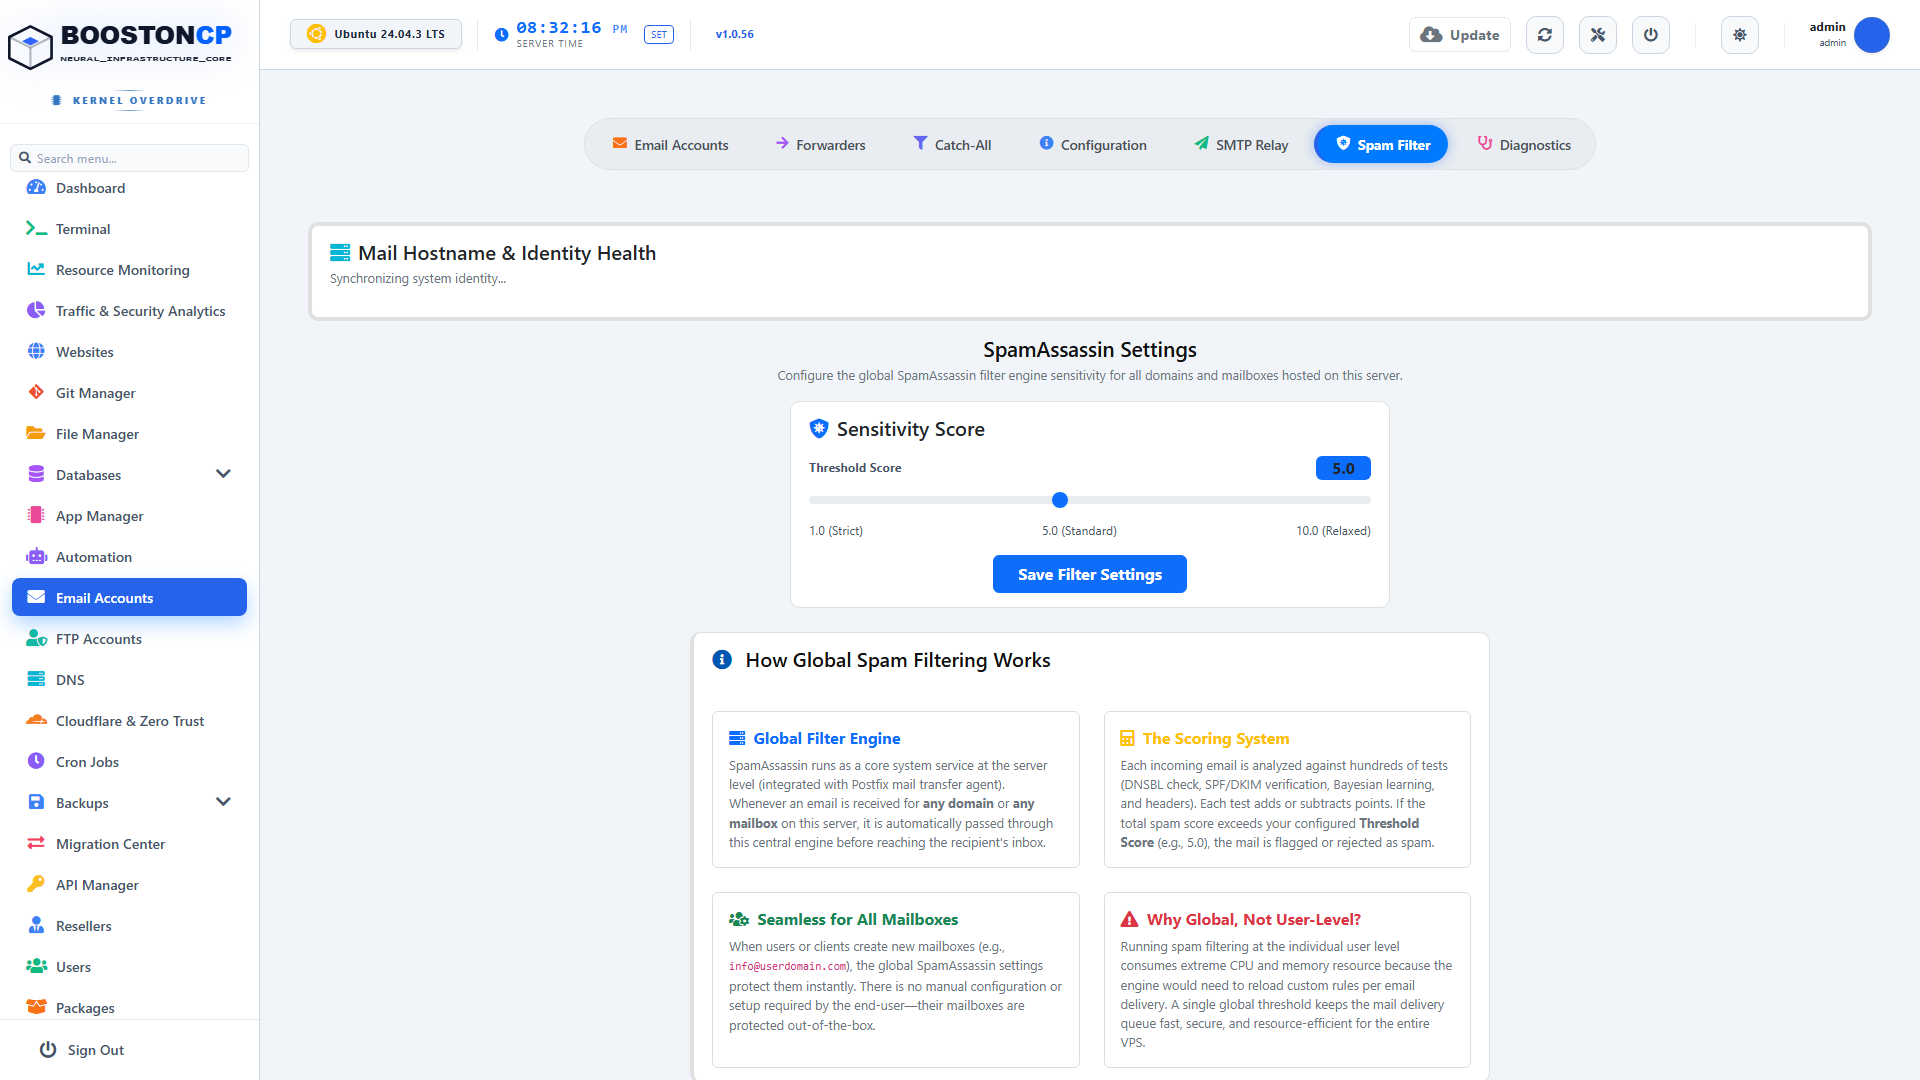The image size is (1920, 1080).
Task: Open Git Manager
Action: coord(129,393)
